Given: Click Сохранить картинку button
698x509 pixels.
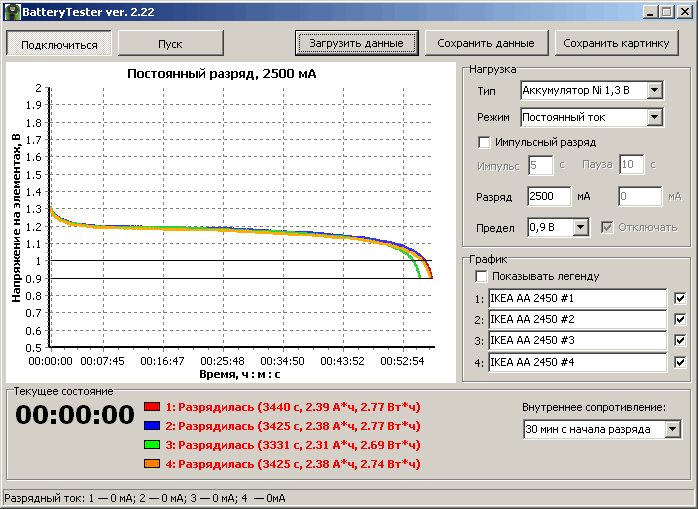Looking at the screenshot, I should [x=617, y=43].
